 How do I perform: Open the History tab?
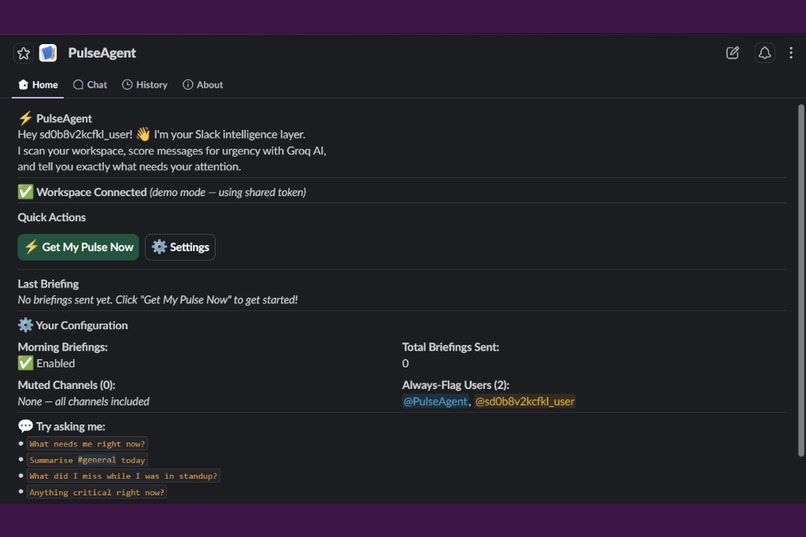tap(145, 85)
